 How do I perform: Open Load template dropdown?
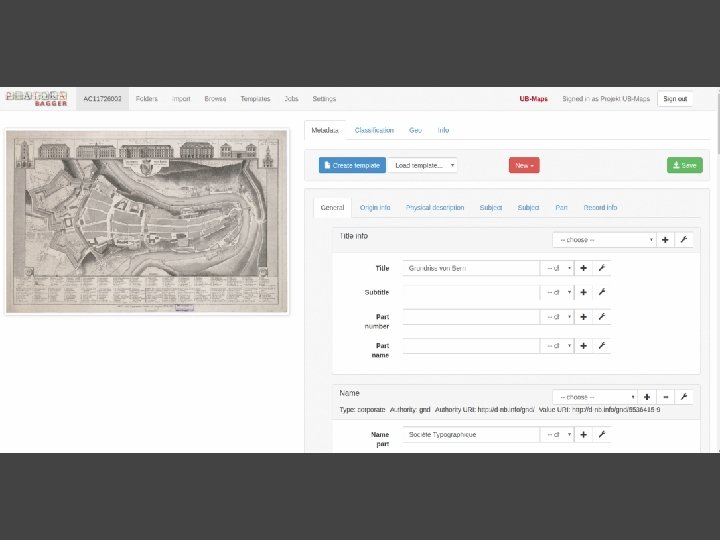(x=422, y=165)
